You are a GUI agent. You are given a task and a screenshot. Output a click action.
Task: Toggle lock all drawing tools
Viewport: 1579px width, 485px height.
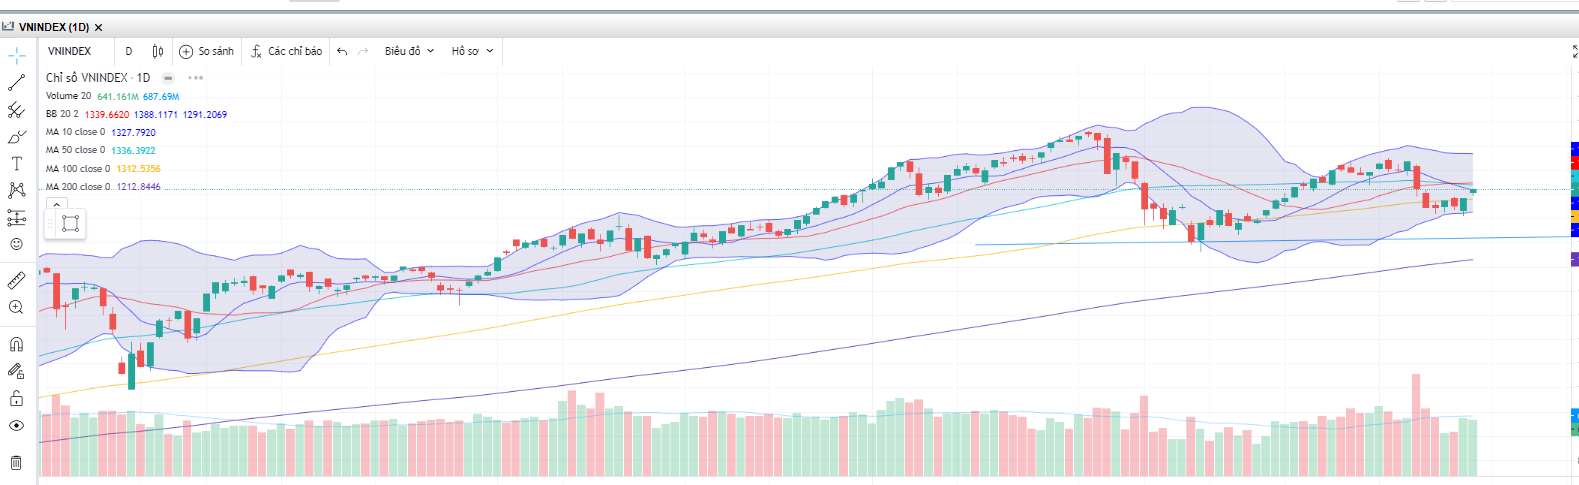pos(17,399)
